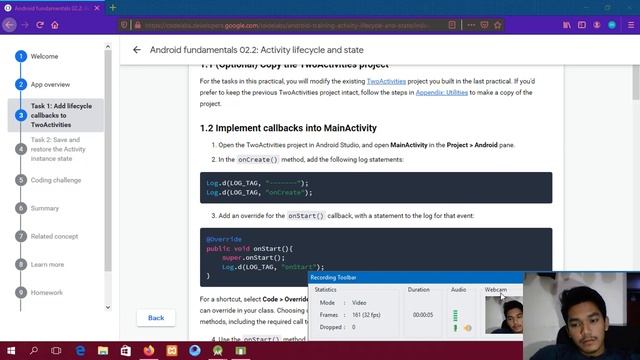Image resolution: width=640 pixels, height=360 pixels.
Task: Save page to Pocket
Action: coord(484,25)
